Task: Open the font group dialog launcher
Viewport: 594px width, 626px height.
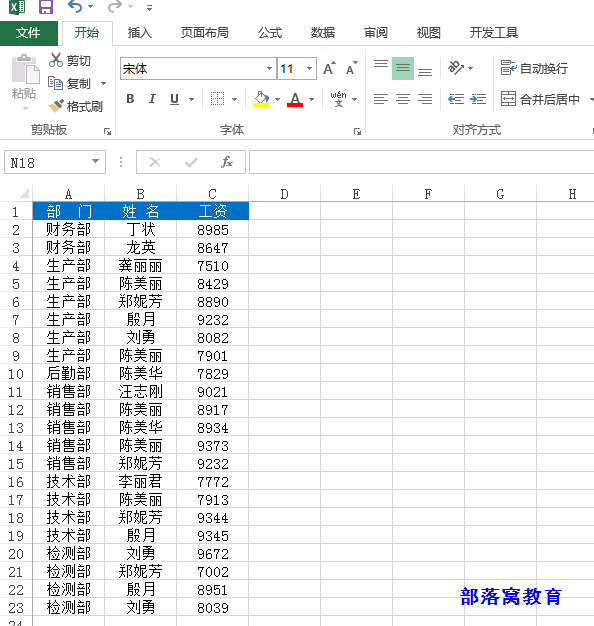Action: click(x=357, y=131)
